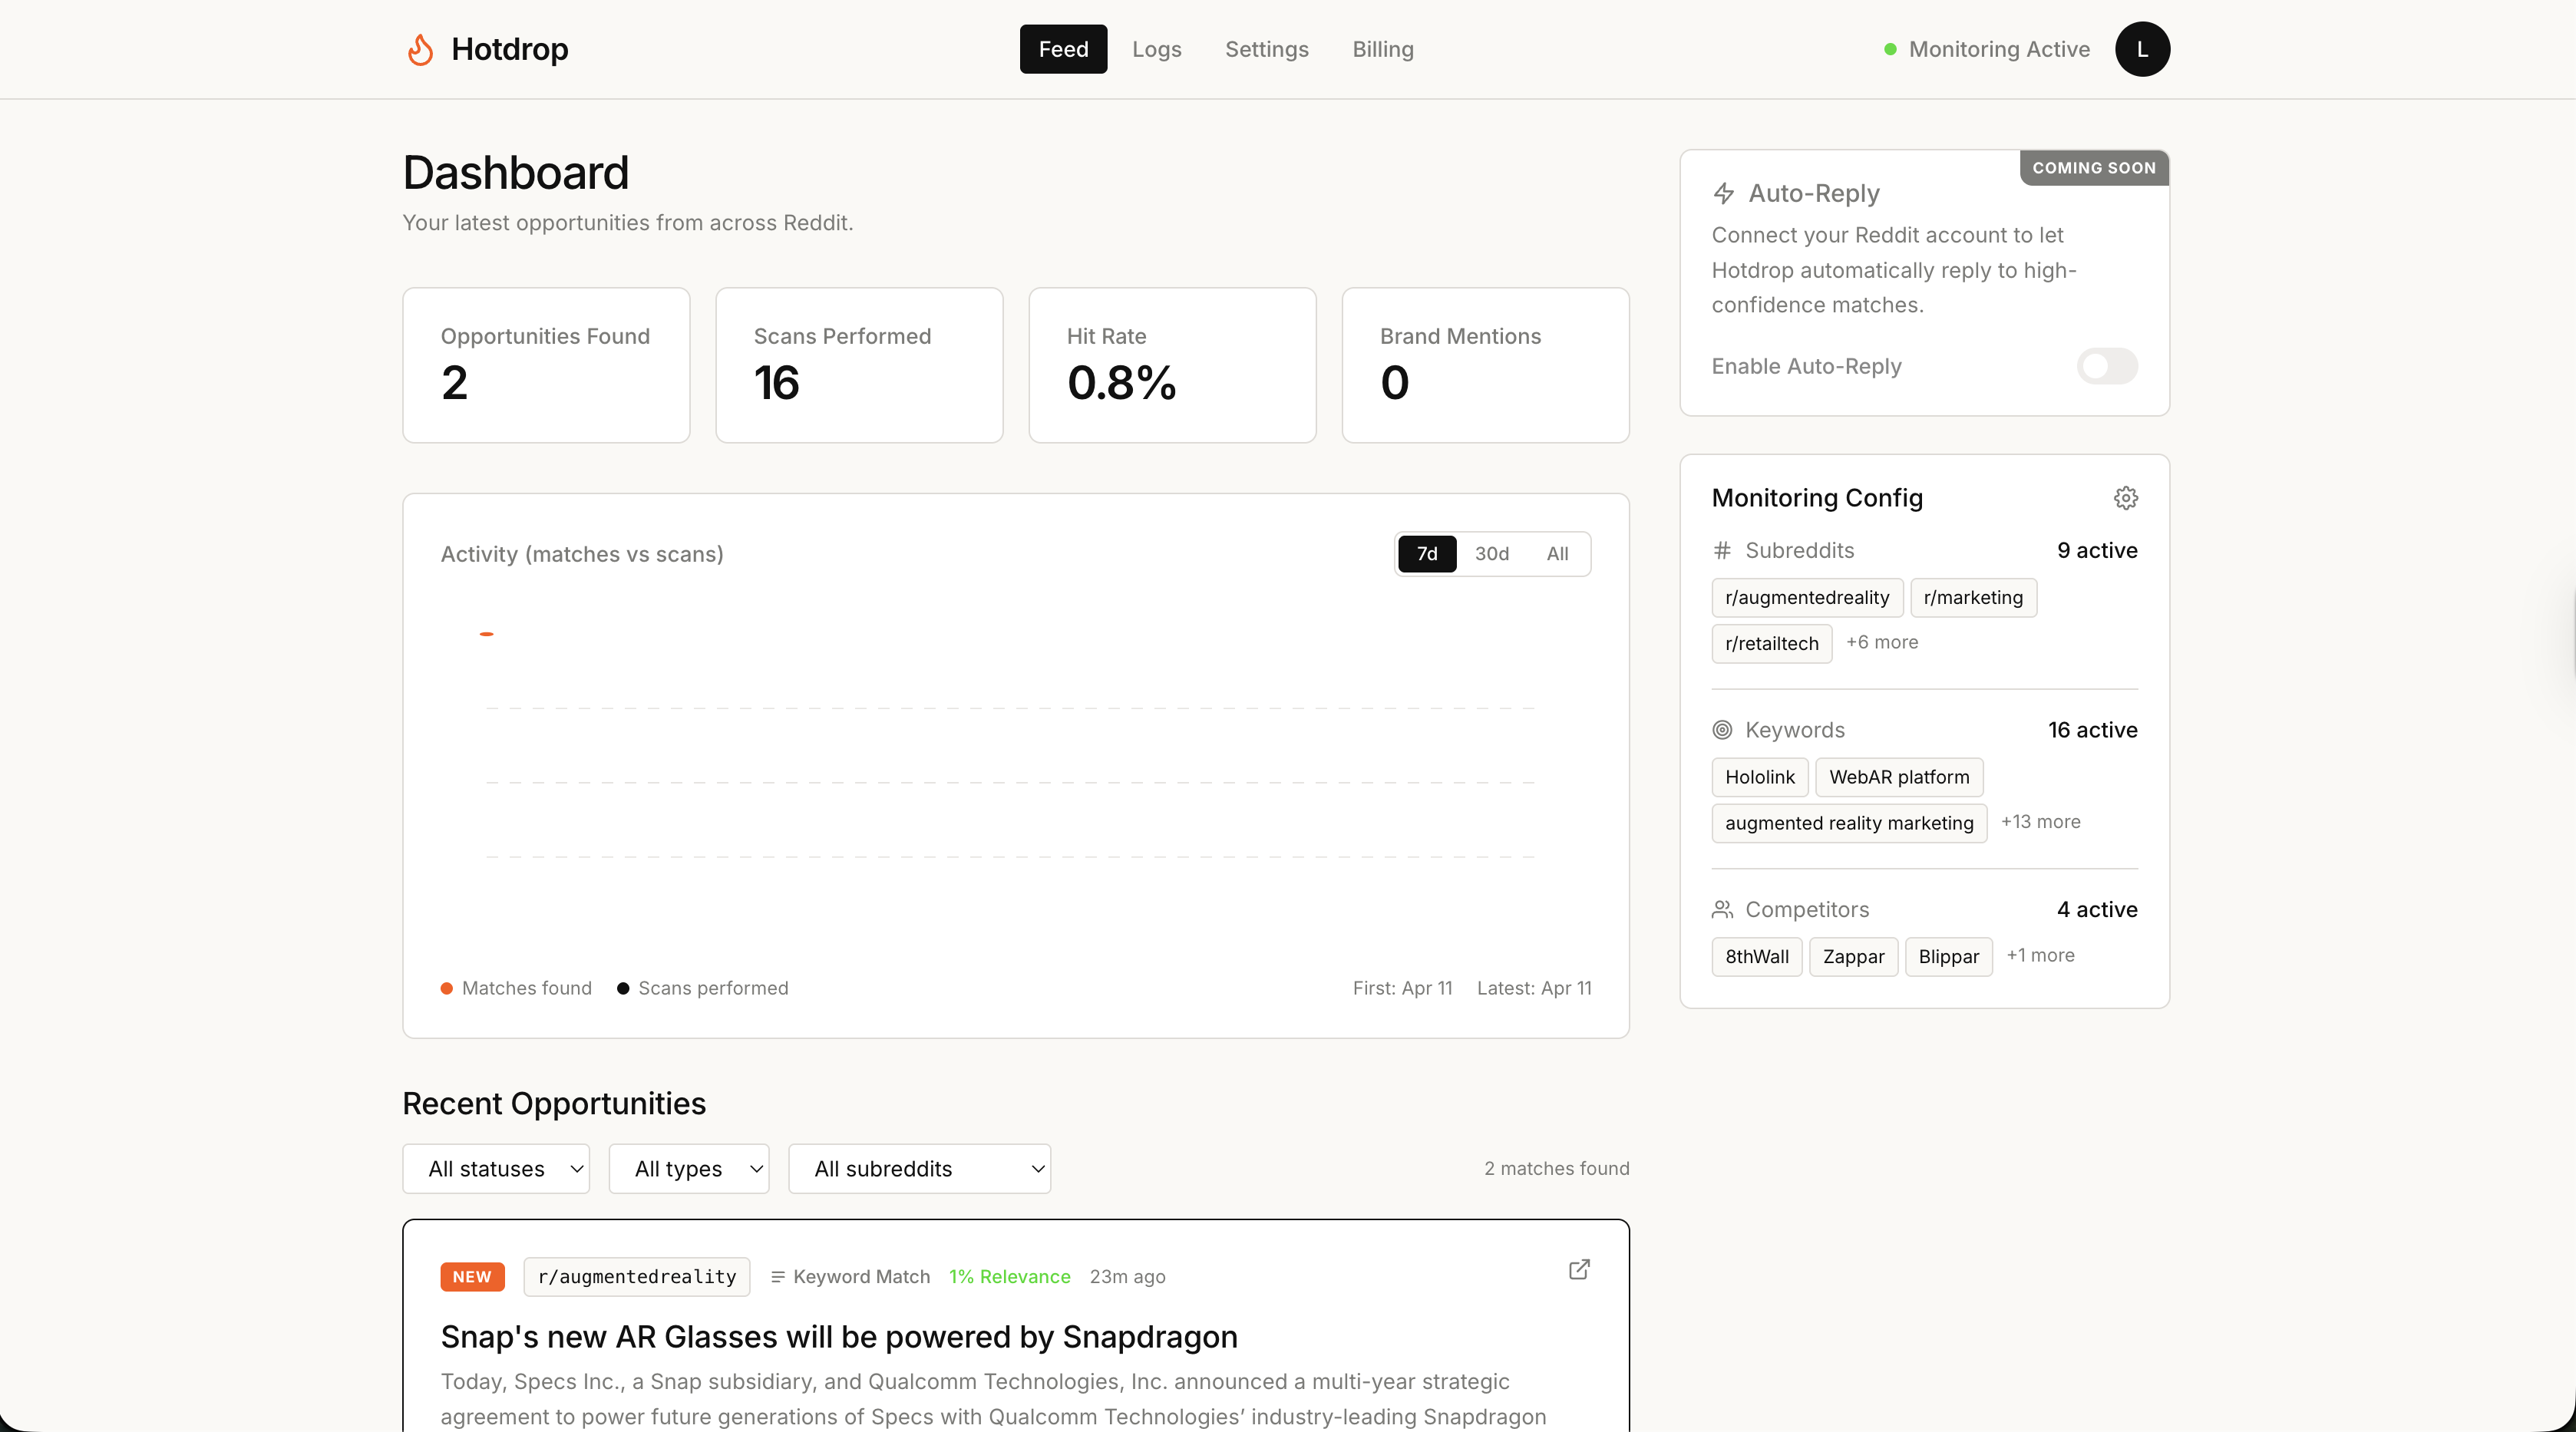Image resolution: width=2576 pixels, height=1432 pixels.
Task: Expand the All types filter
Action: click(689, 1169)
